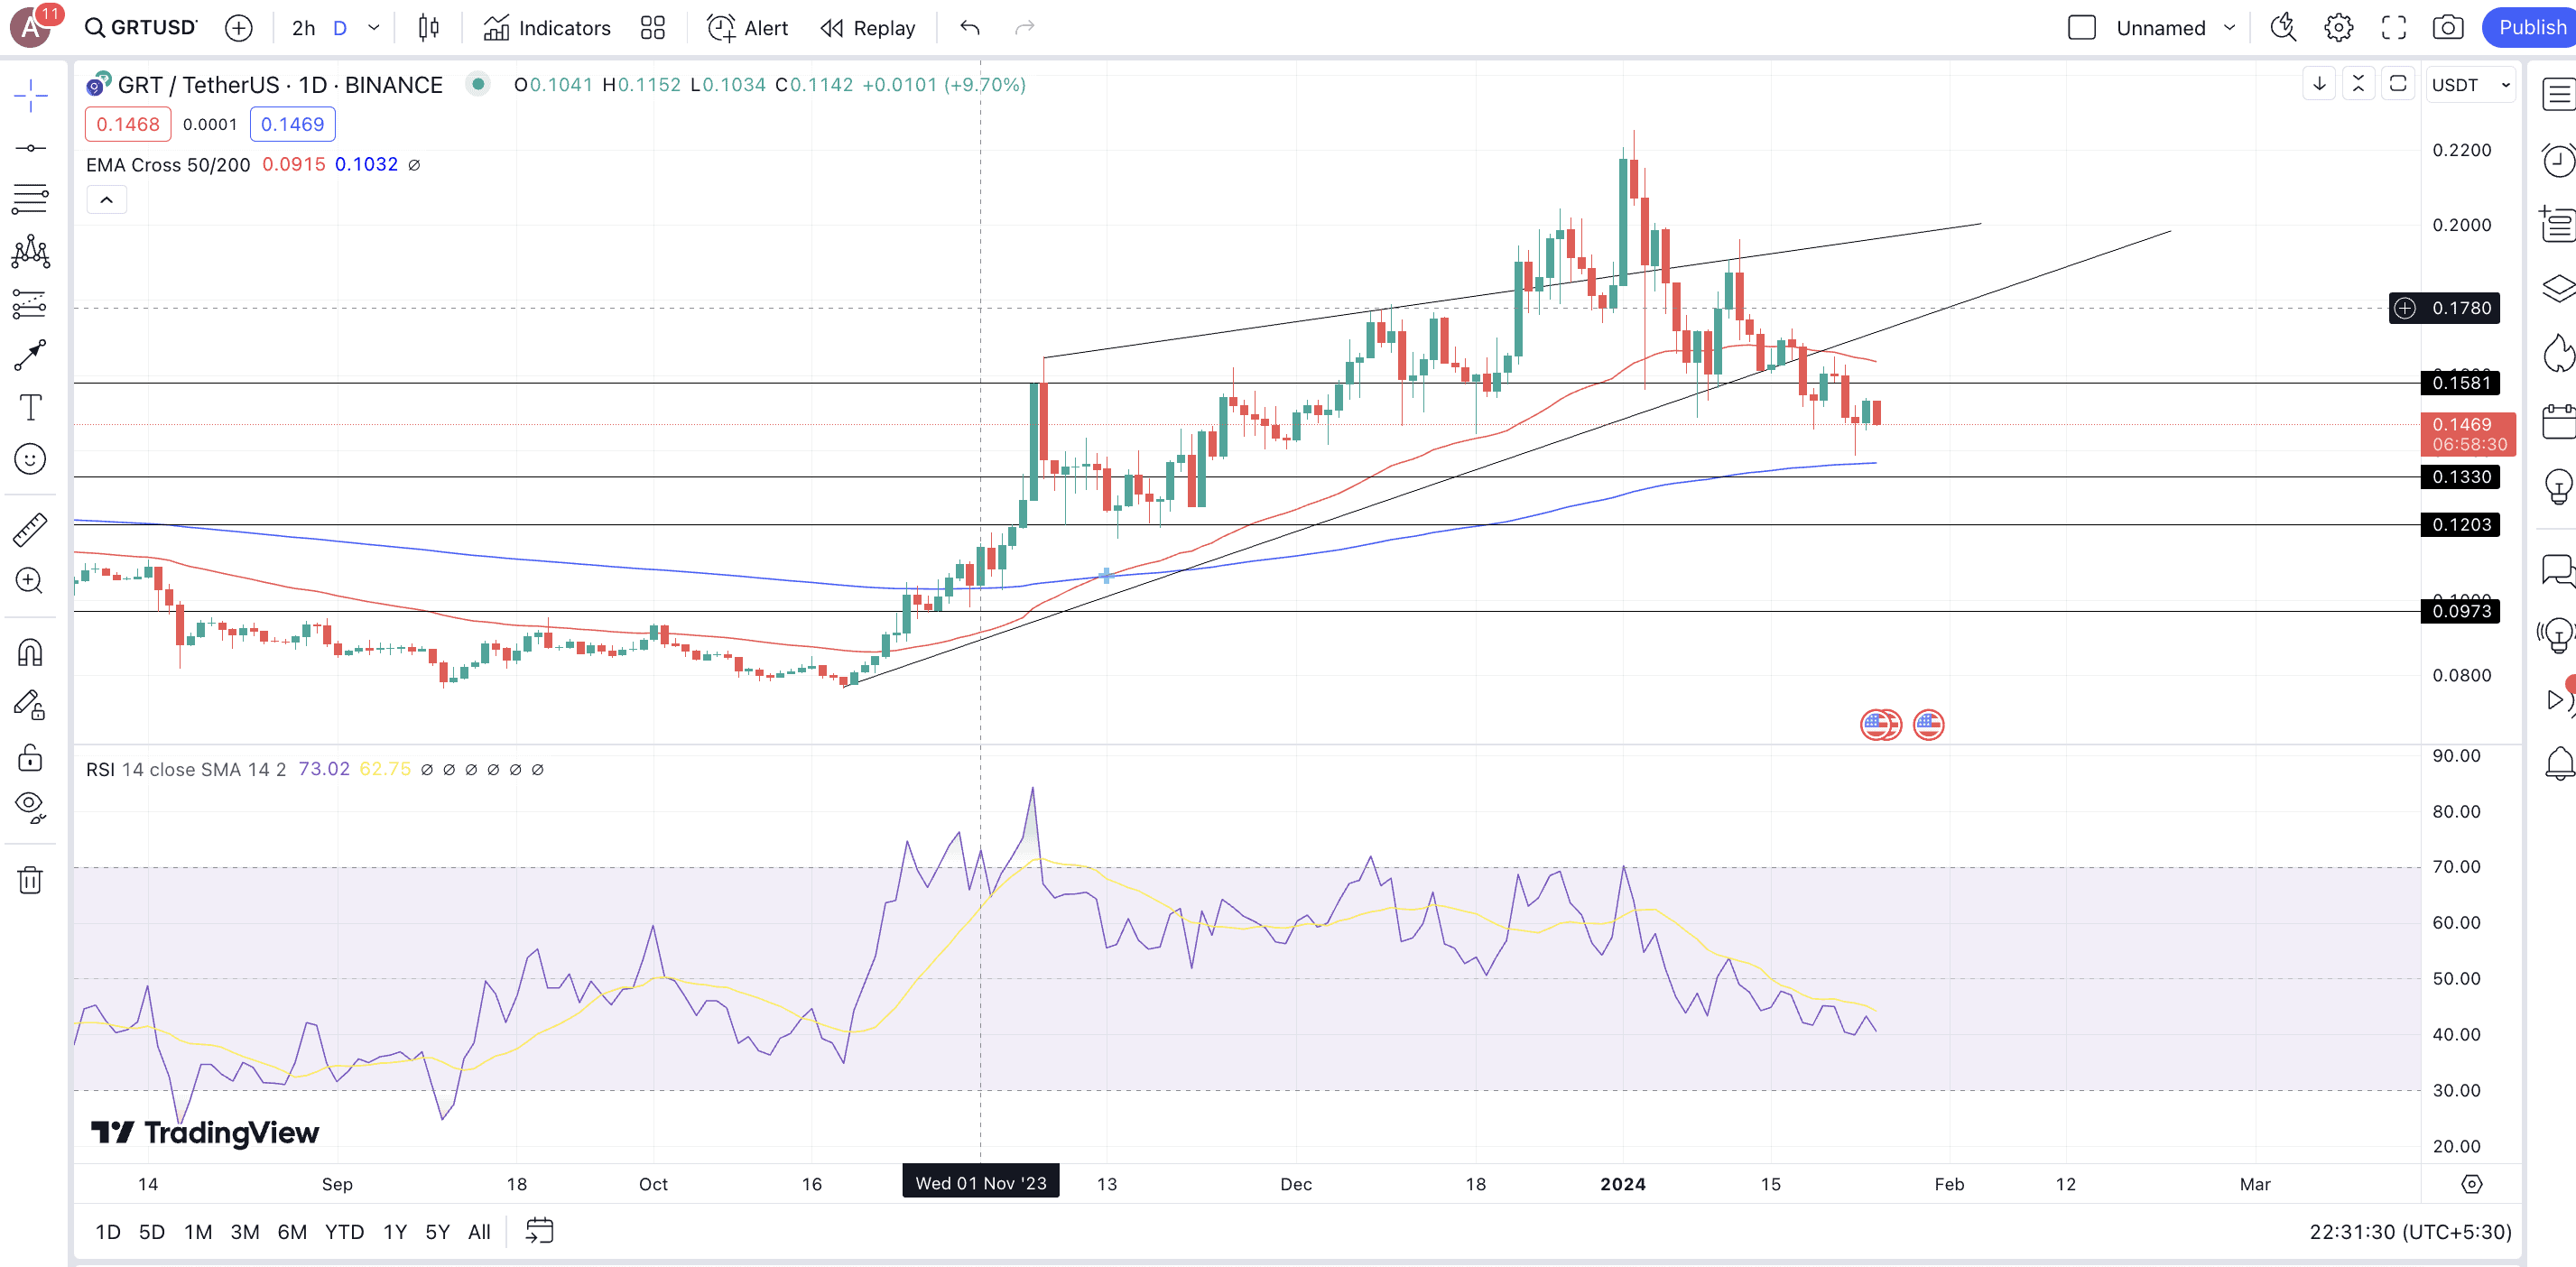Click the trash Remove drawings icon

[30, 880]
